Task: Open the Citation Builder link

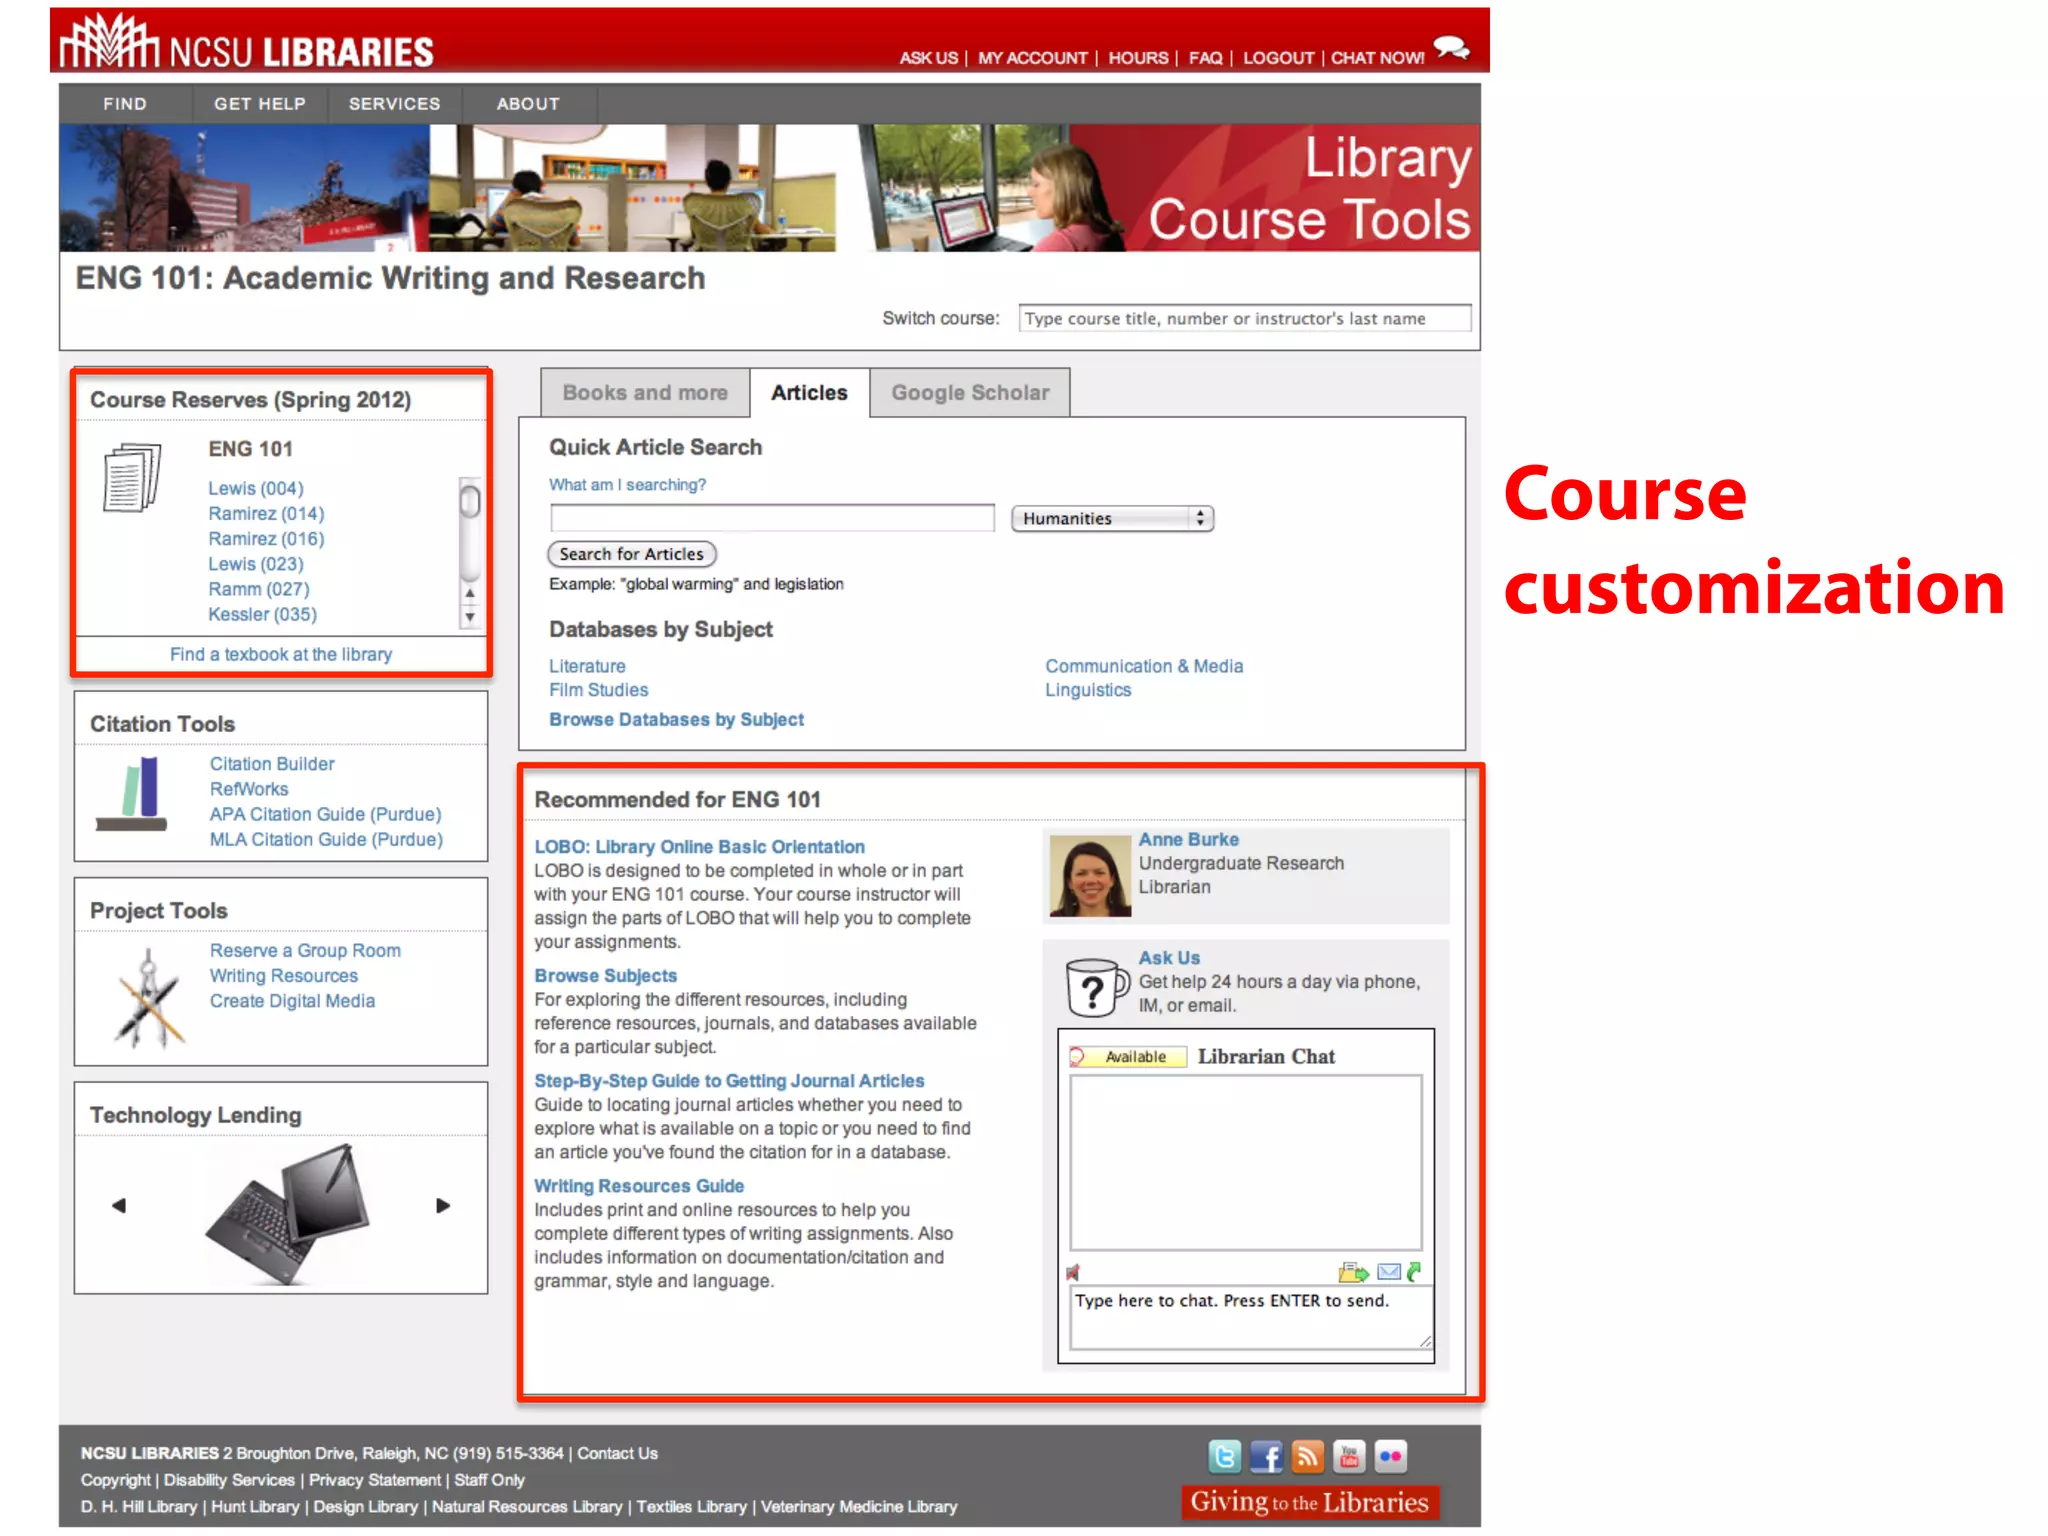Action: tap(272, 763)
